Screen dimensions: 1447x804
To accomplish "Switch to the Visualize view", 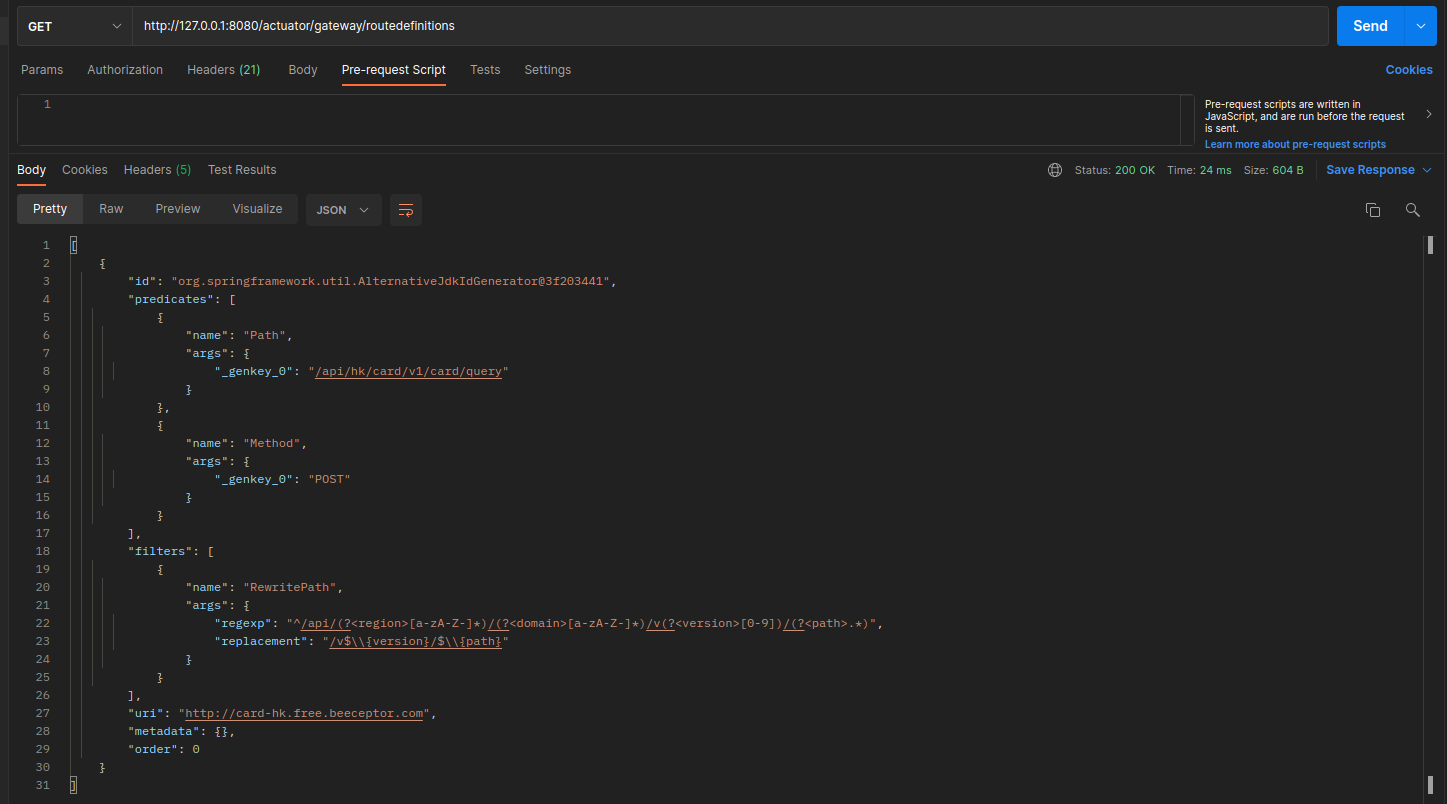I will 257,209.
